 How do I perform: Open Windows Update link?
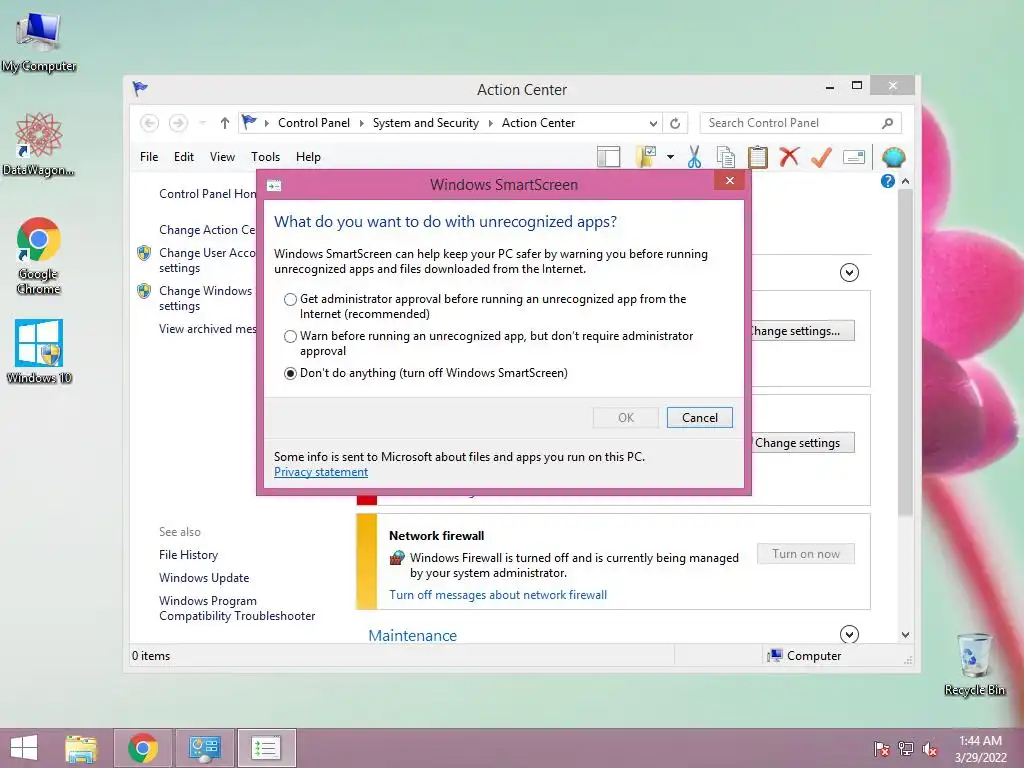coord(204,577)
